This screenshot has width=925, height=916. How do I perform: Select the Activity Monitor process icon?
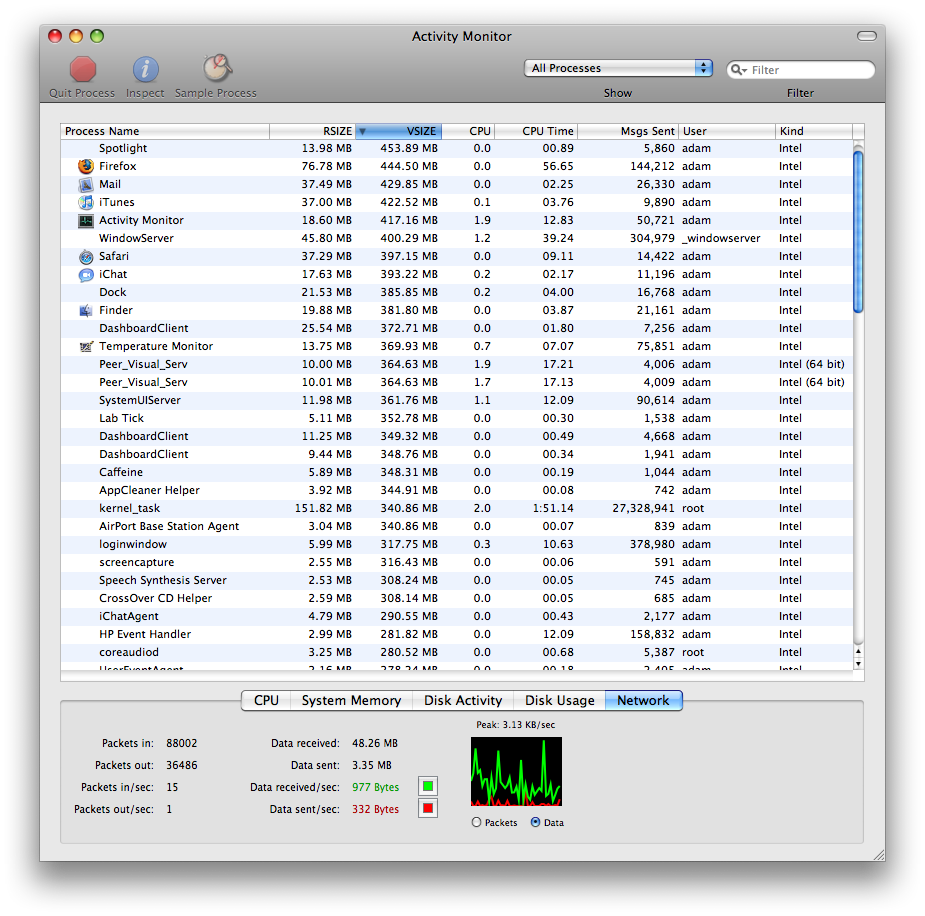coord(86,221)
